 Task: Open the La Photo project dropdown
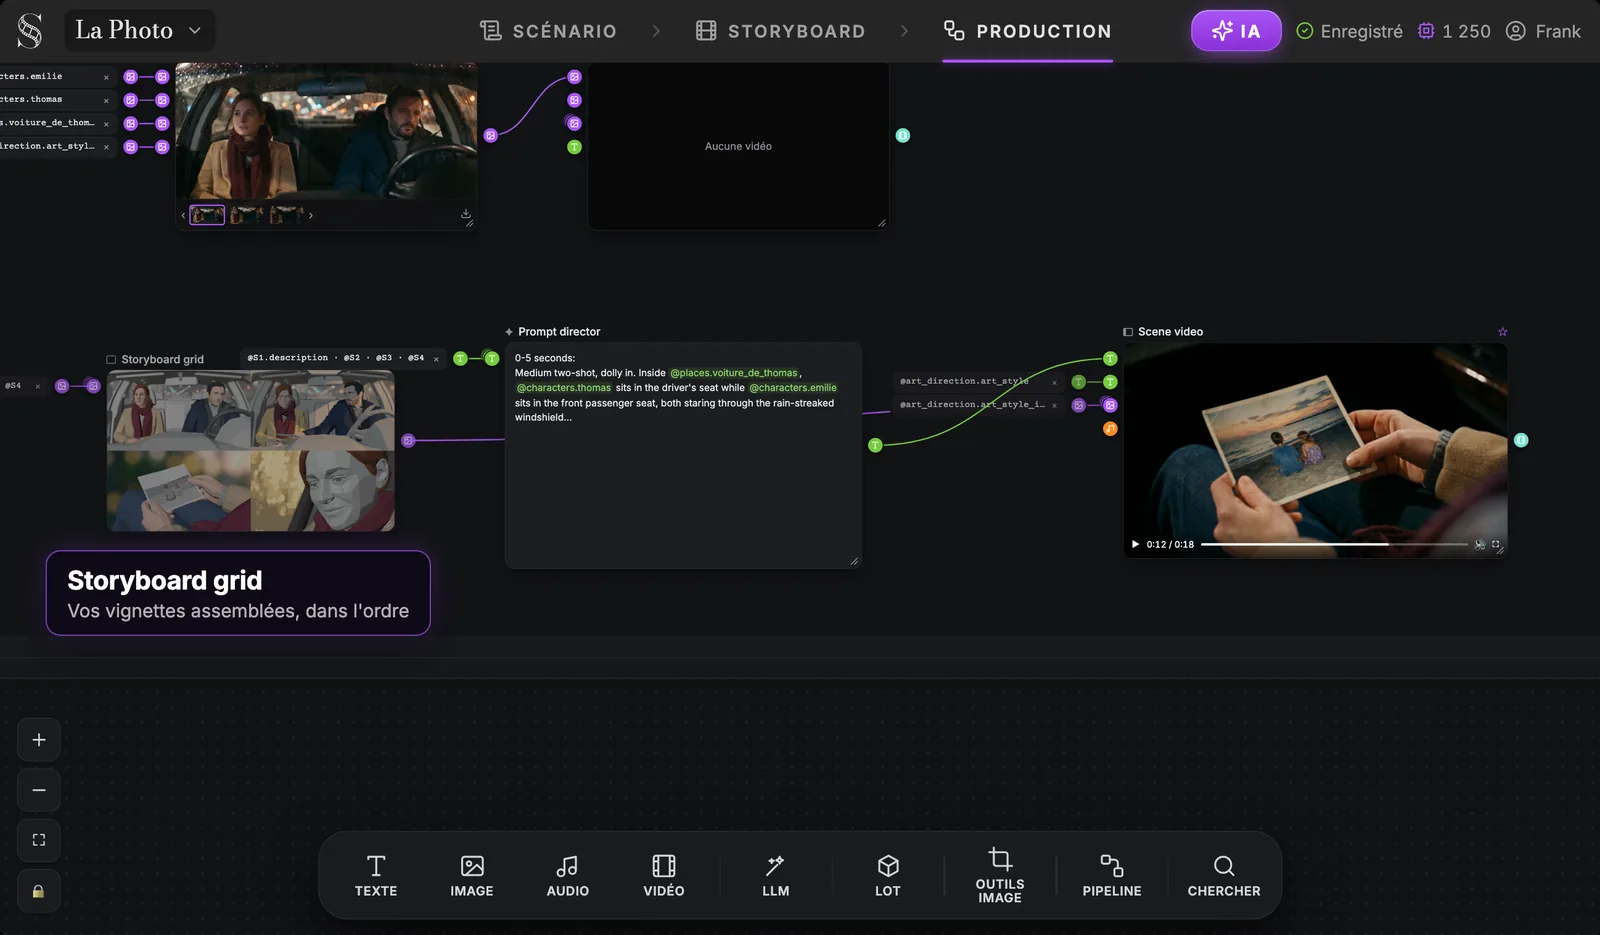[139, 31]
